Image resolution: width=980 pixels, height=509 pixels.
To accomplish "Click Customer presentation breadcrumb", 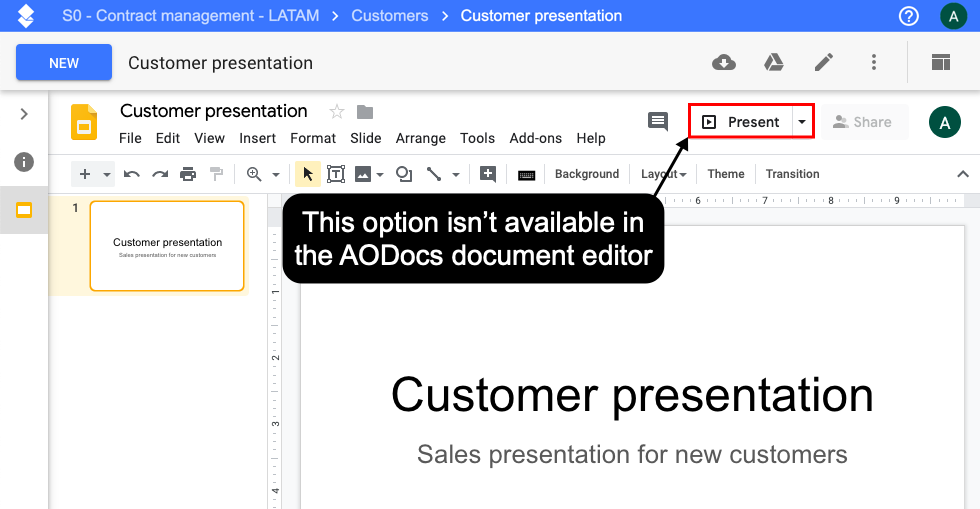I will [x=541, y=16].
